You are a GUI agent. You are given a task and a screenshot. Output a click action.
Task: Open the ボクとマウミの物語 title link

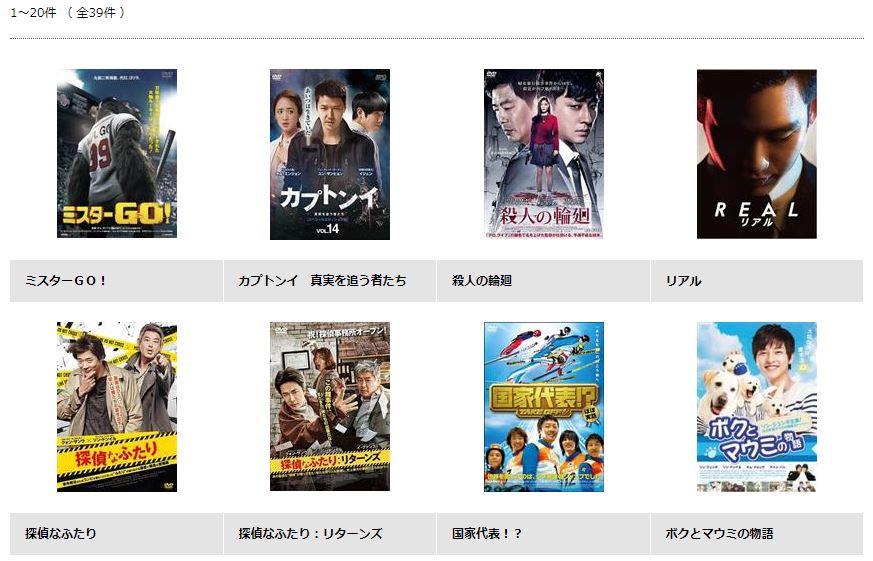(719, 533)
